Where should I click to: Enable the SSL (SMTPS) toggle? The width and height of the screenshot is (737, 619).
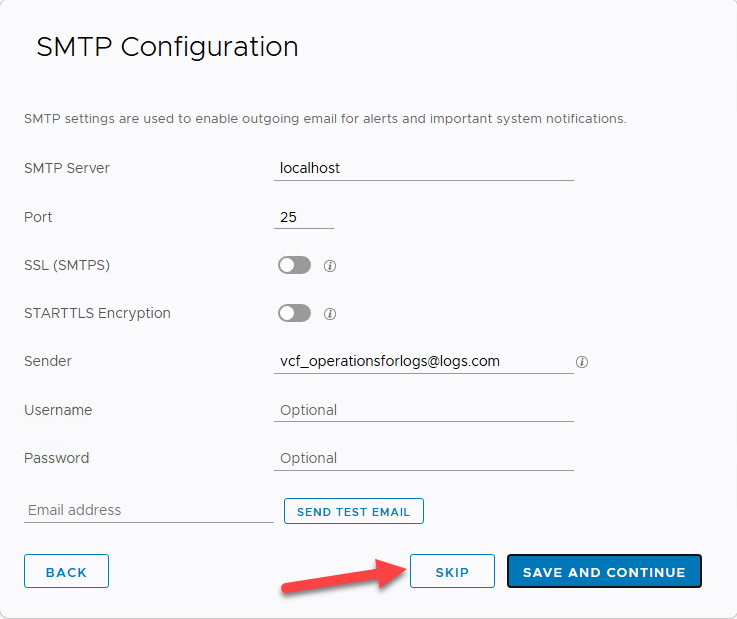[x=294, y=266]
